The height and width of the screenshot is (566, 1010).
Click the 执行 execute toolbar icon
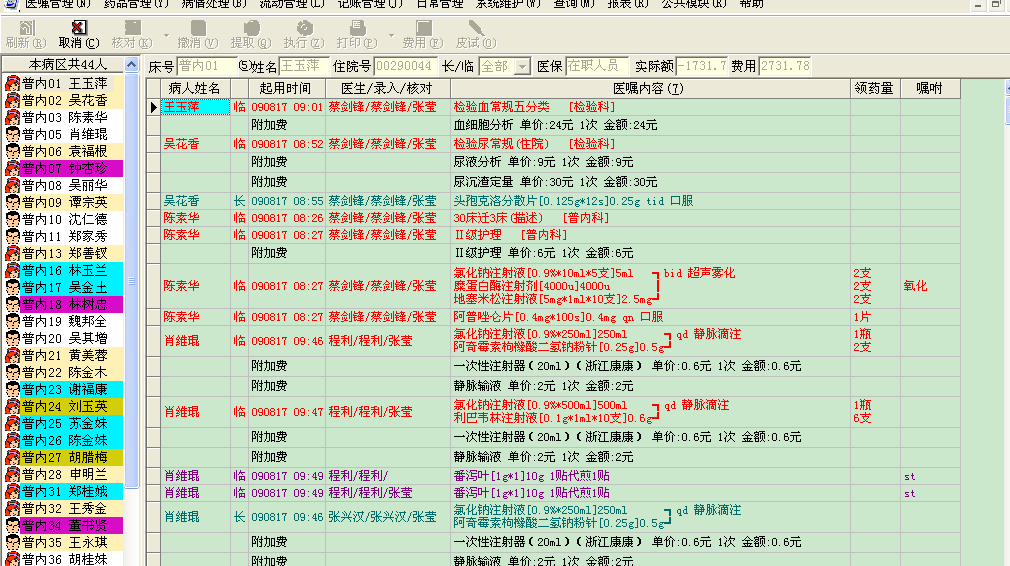pos(304,27)
